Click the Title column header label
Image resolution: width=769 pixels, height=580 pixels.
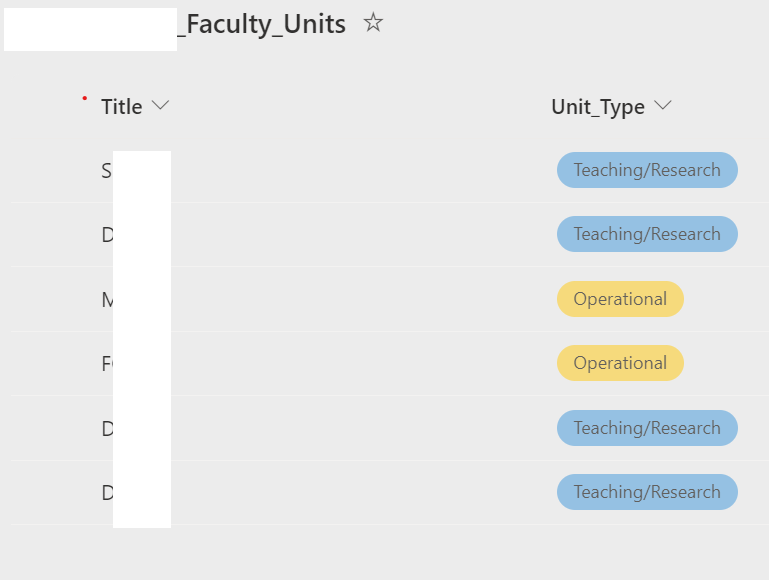(121, 107)
